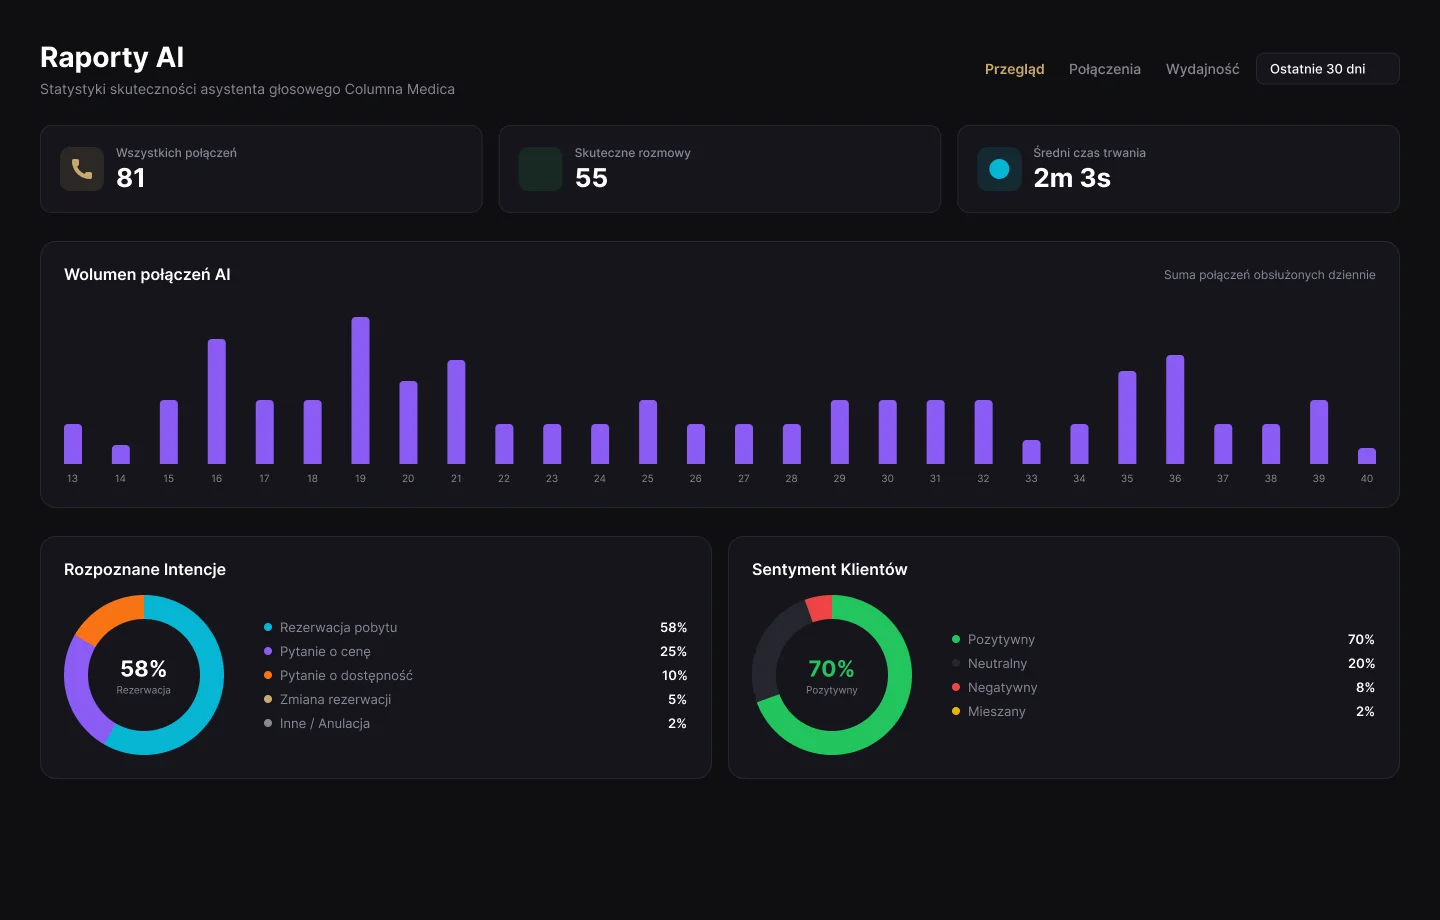The width and height of the screenshot is (1440, 920).
Task: Click the successful calls value 55
Action: point(591,178)
